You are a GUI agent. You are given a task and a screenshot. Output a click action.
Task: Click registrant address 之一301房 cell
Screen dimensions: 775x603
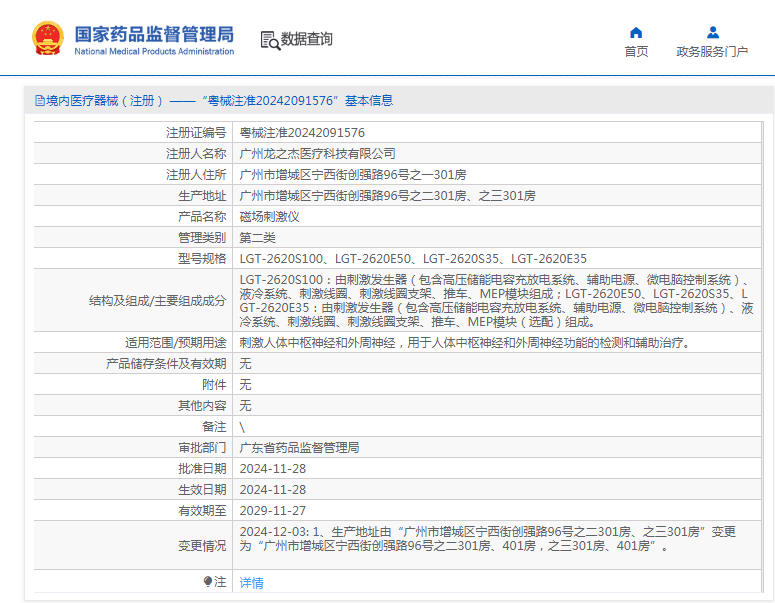353,174
